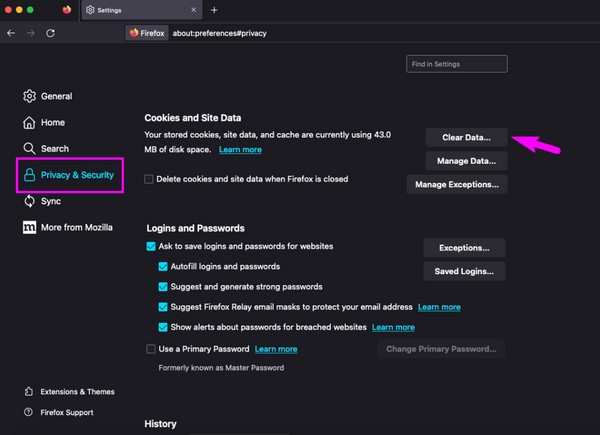
Task: Click the Firefox identity badge in address bar
Action: point(147,33)
